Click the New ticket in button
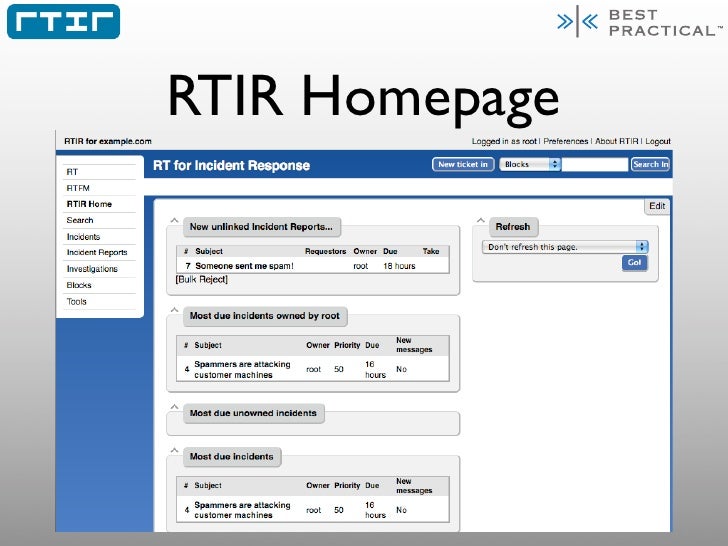This screenshot has width=728, height=546. pyautogui.click(x=463, y=164)
